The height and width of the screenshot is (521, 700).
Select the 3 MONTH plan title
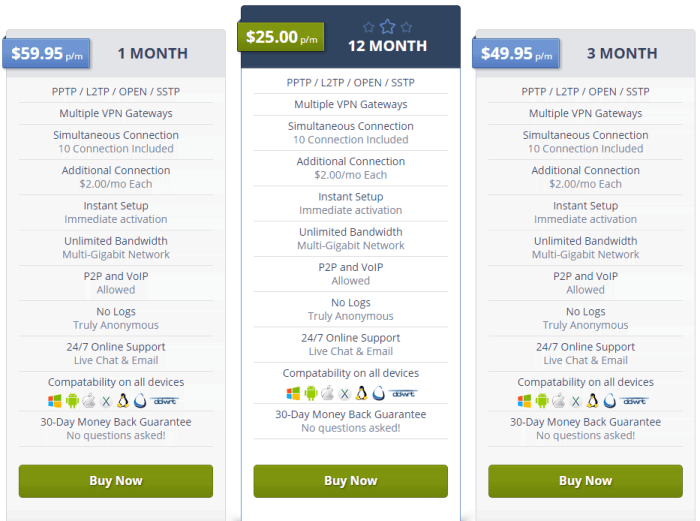pyautogui.click(x=622, y=54)
